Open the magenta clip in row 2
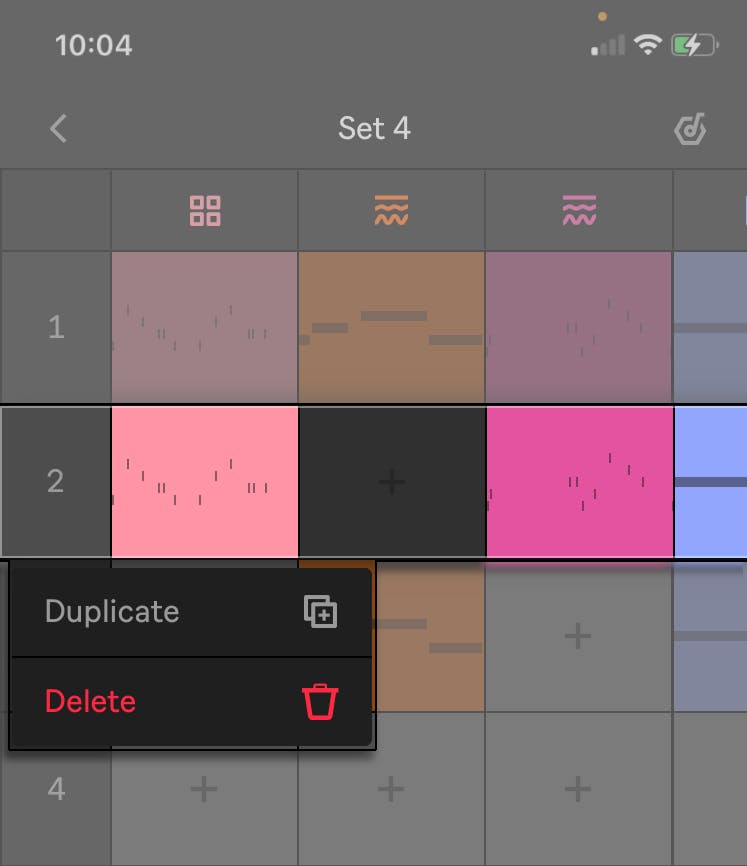Viewport: 747px width, 866px height. pyautogui.click(x=579, y=481)
